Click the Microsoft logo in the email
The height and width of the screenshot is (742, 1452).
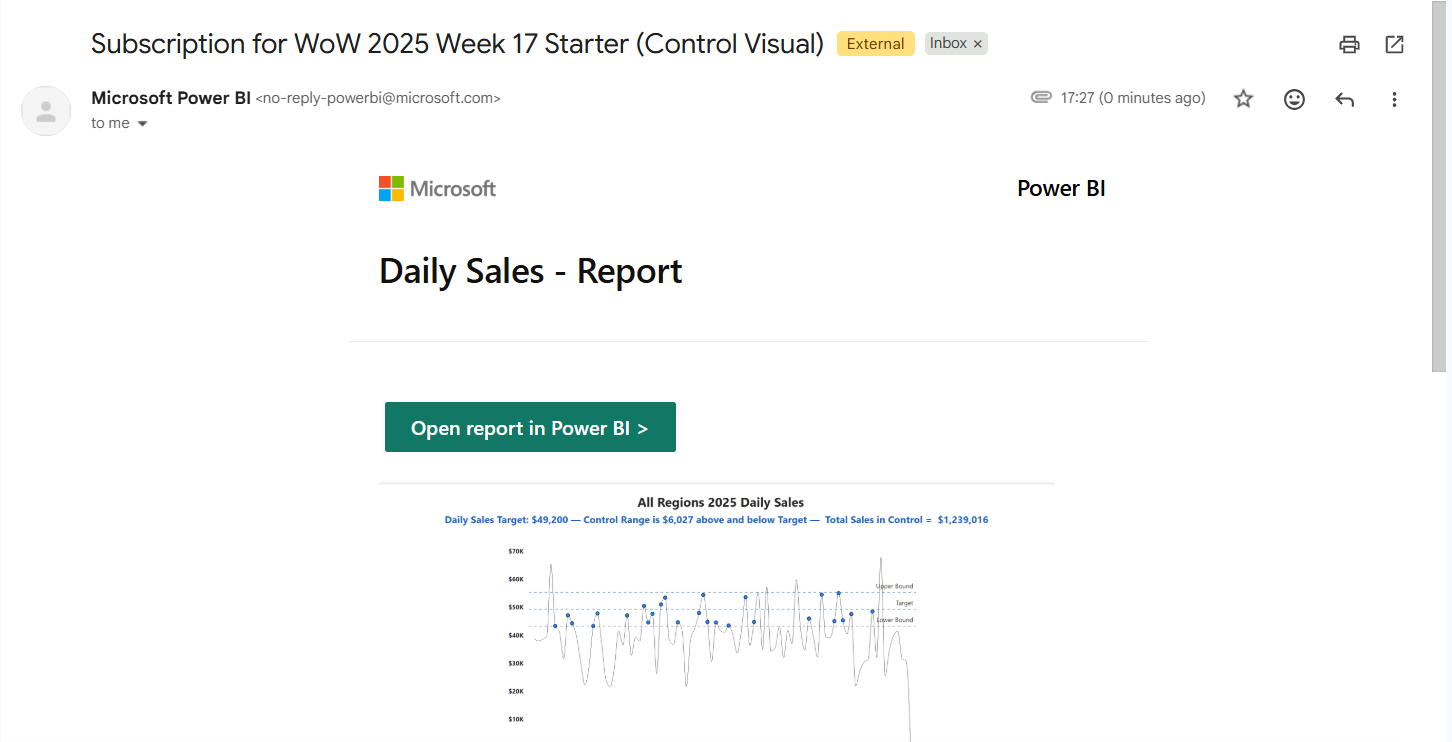(437, 188)
